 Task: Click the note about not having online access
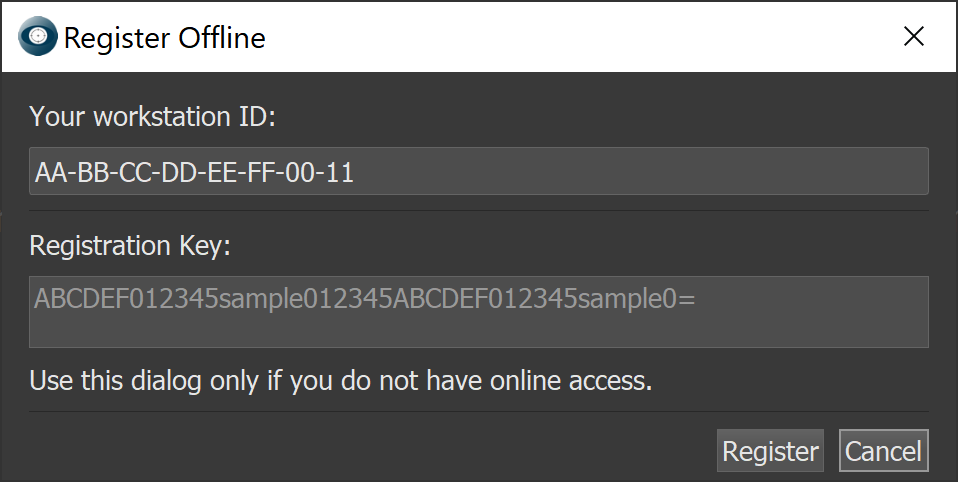pyautogui.click(x=341, y=380)
